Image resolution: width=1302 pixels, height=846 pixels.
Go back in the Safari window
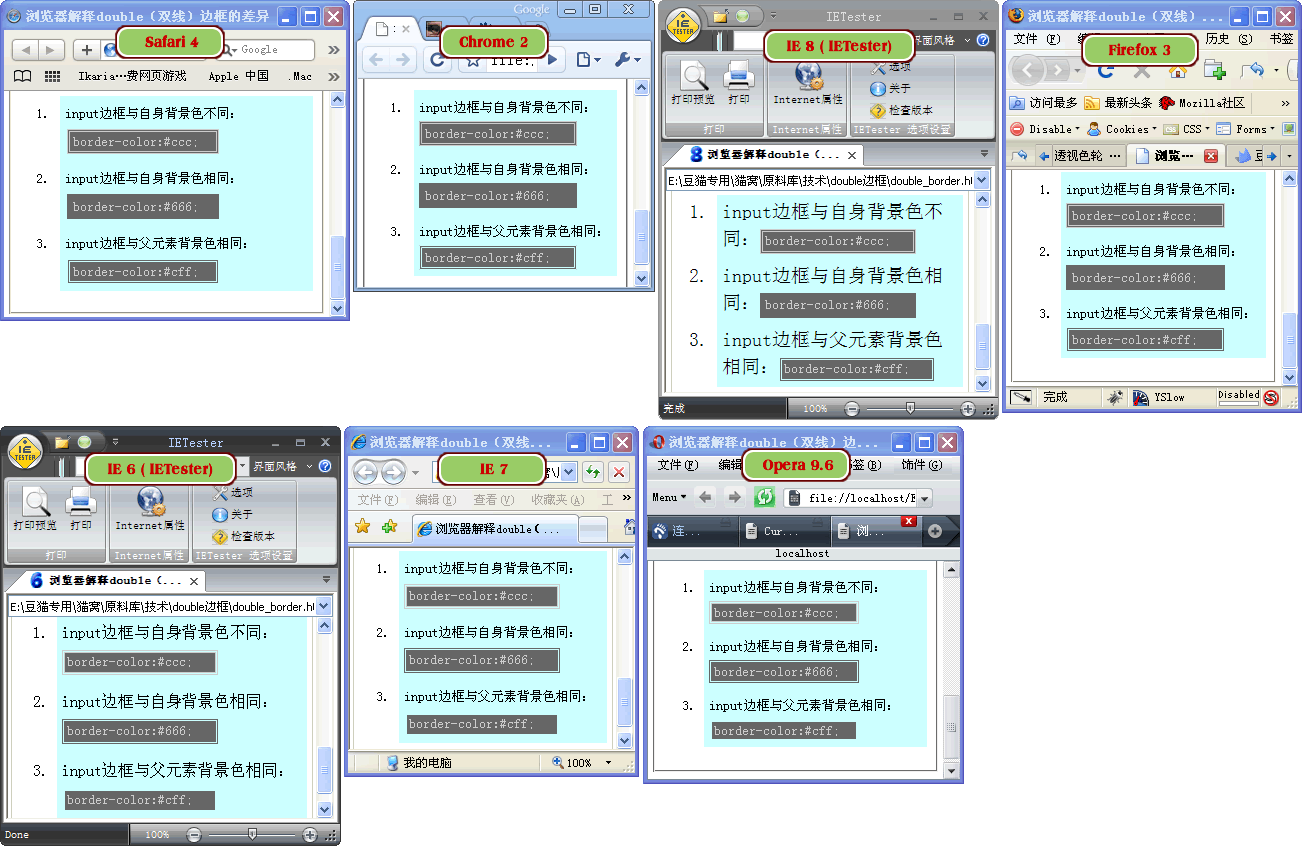point(25,50)
